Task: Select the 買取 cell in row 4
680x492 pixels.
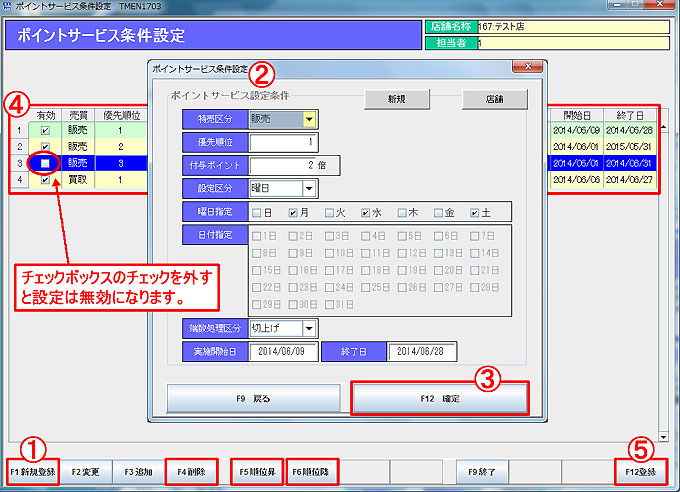Action: coord(78,180)
